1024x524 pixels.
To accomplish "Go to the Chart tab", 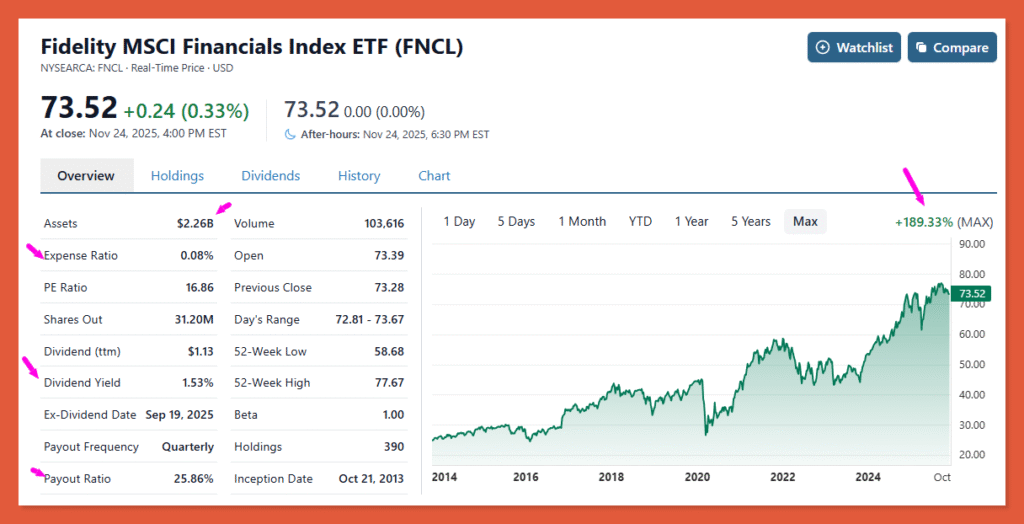I will (x=434, y=176).
